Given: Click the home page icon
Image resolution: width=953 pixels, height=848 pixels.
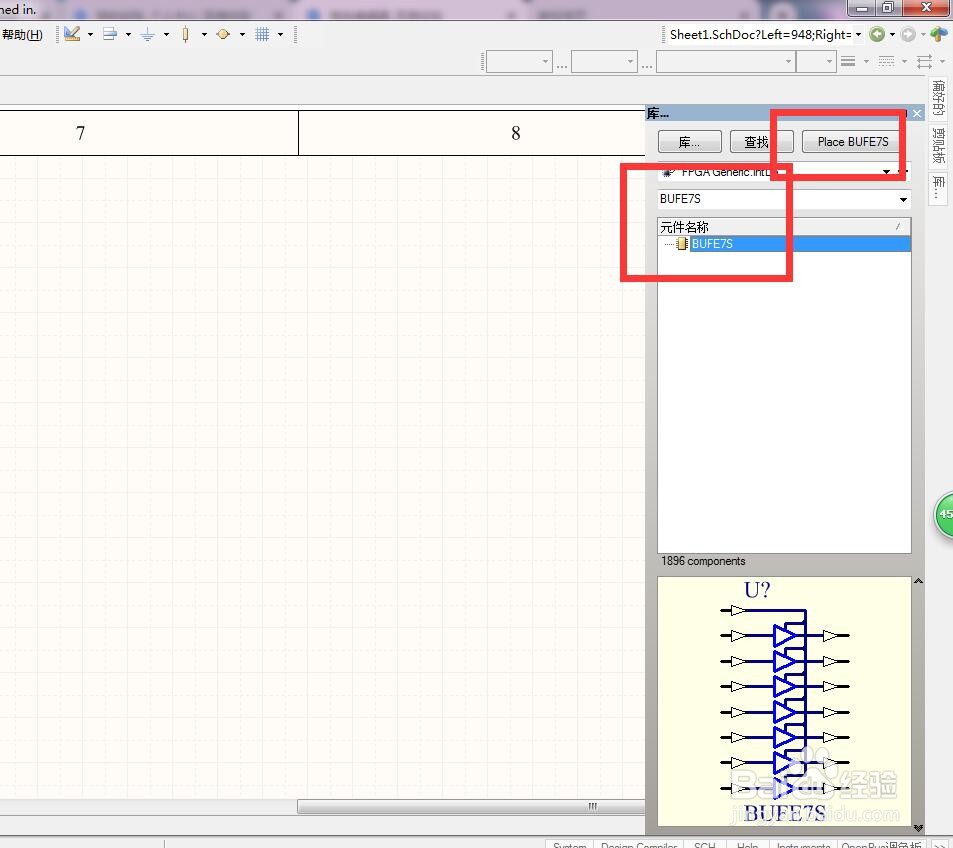Looking at the screenshot, I should (x=939, y=34).
